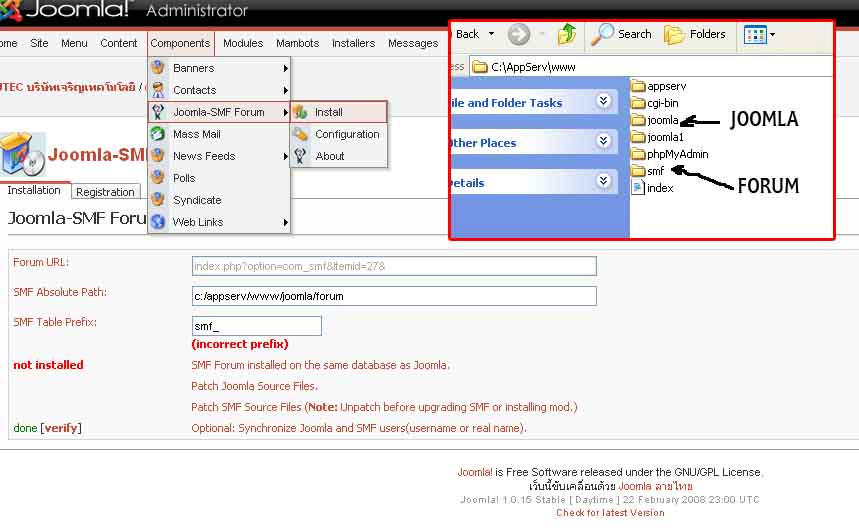Click the Joomla! footer license link
The width and height of the screenshot is (859, 532).
475,472
